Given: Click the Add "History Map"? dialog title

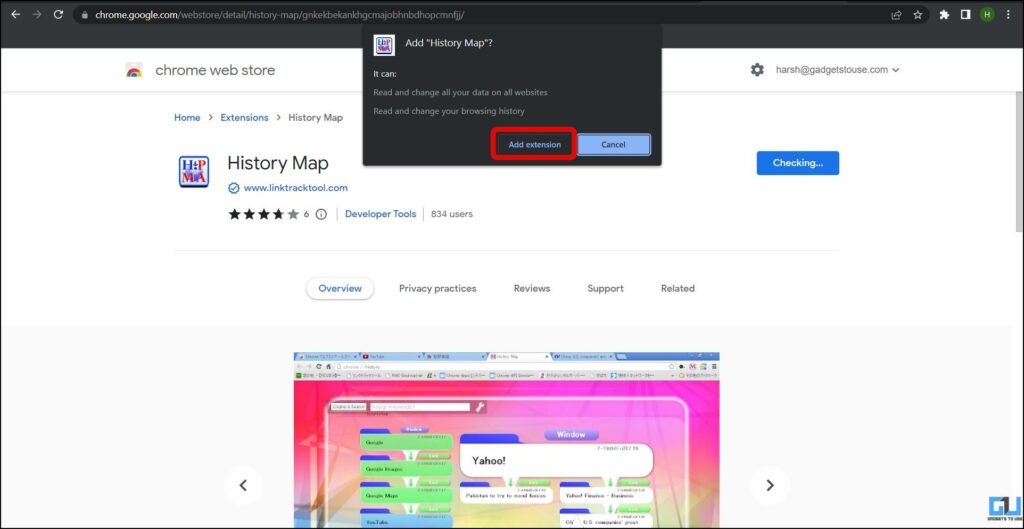Looking at the screenshot, I should point(449,43).
